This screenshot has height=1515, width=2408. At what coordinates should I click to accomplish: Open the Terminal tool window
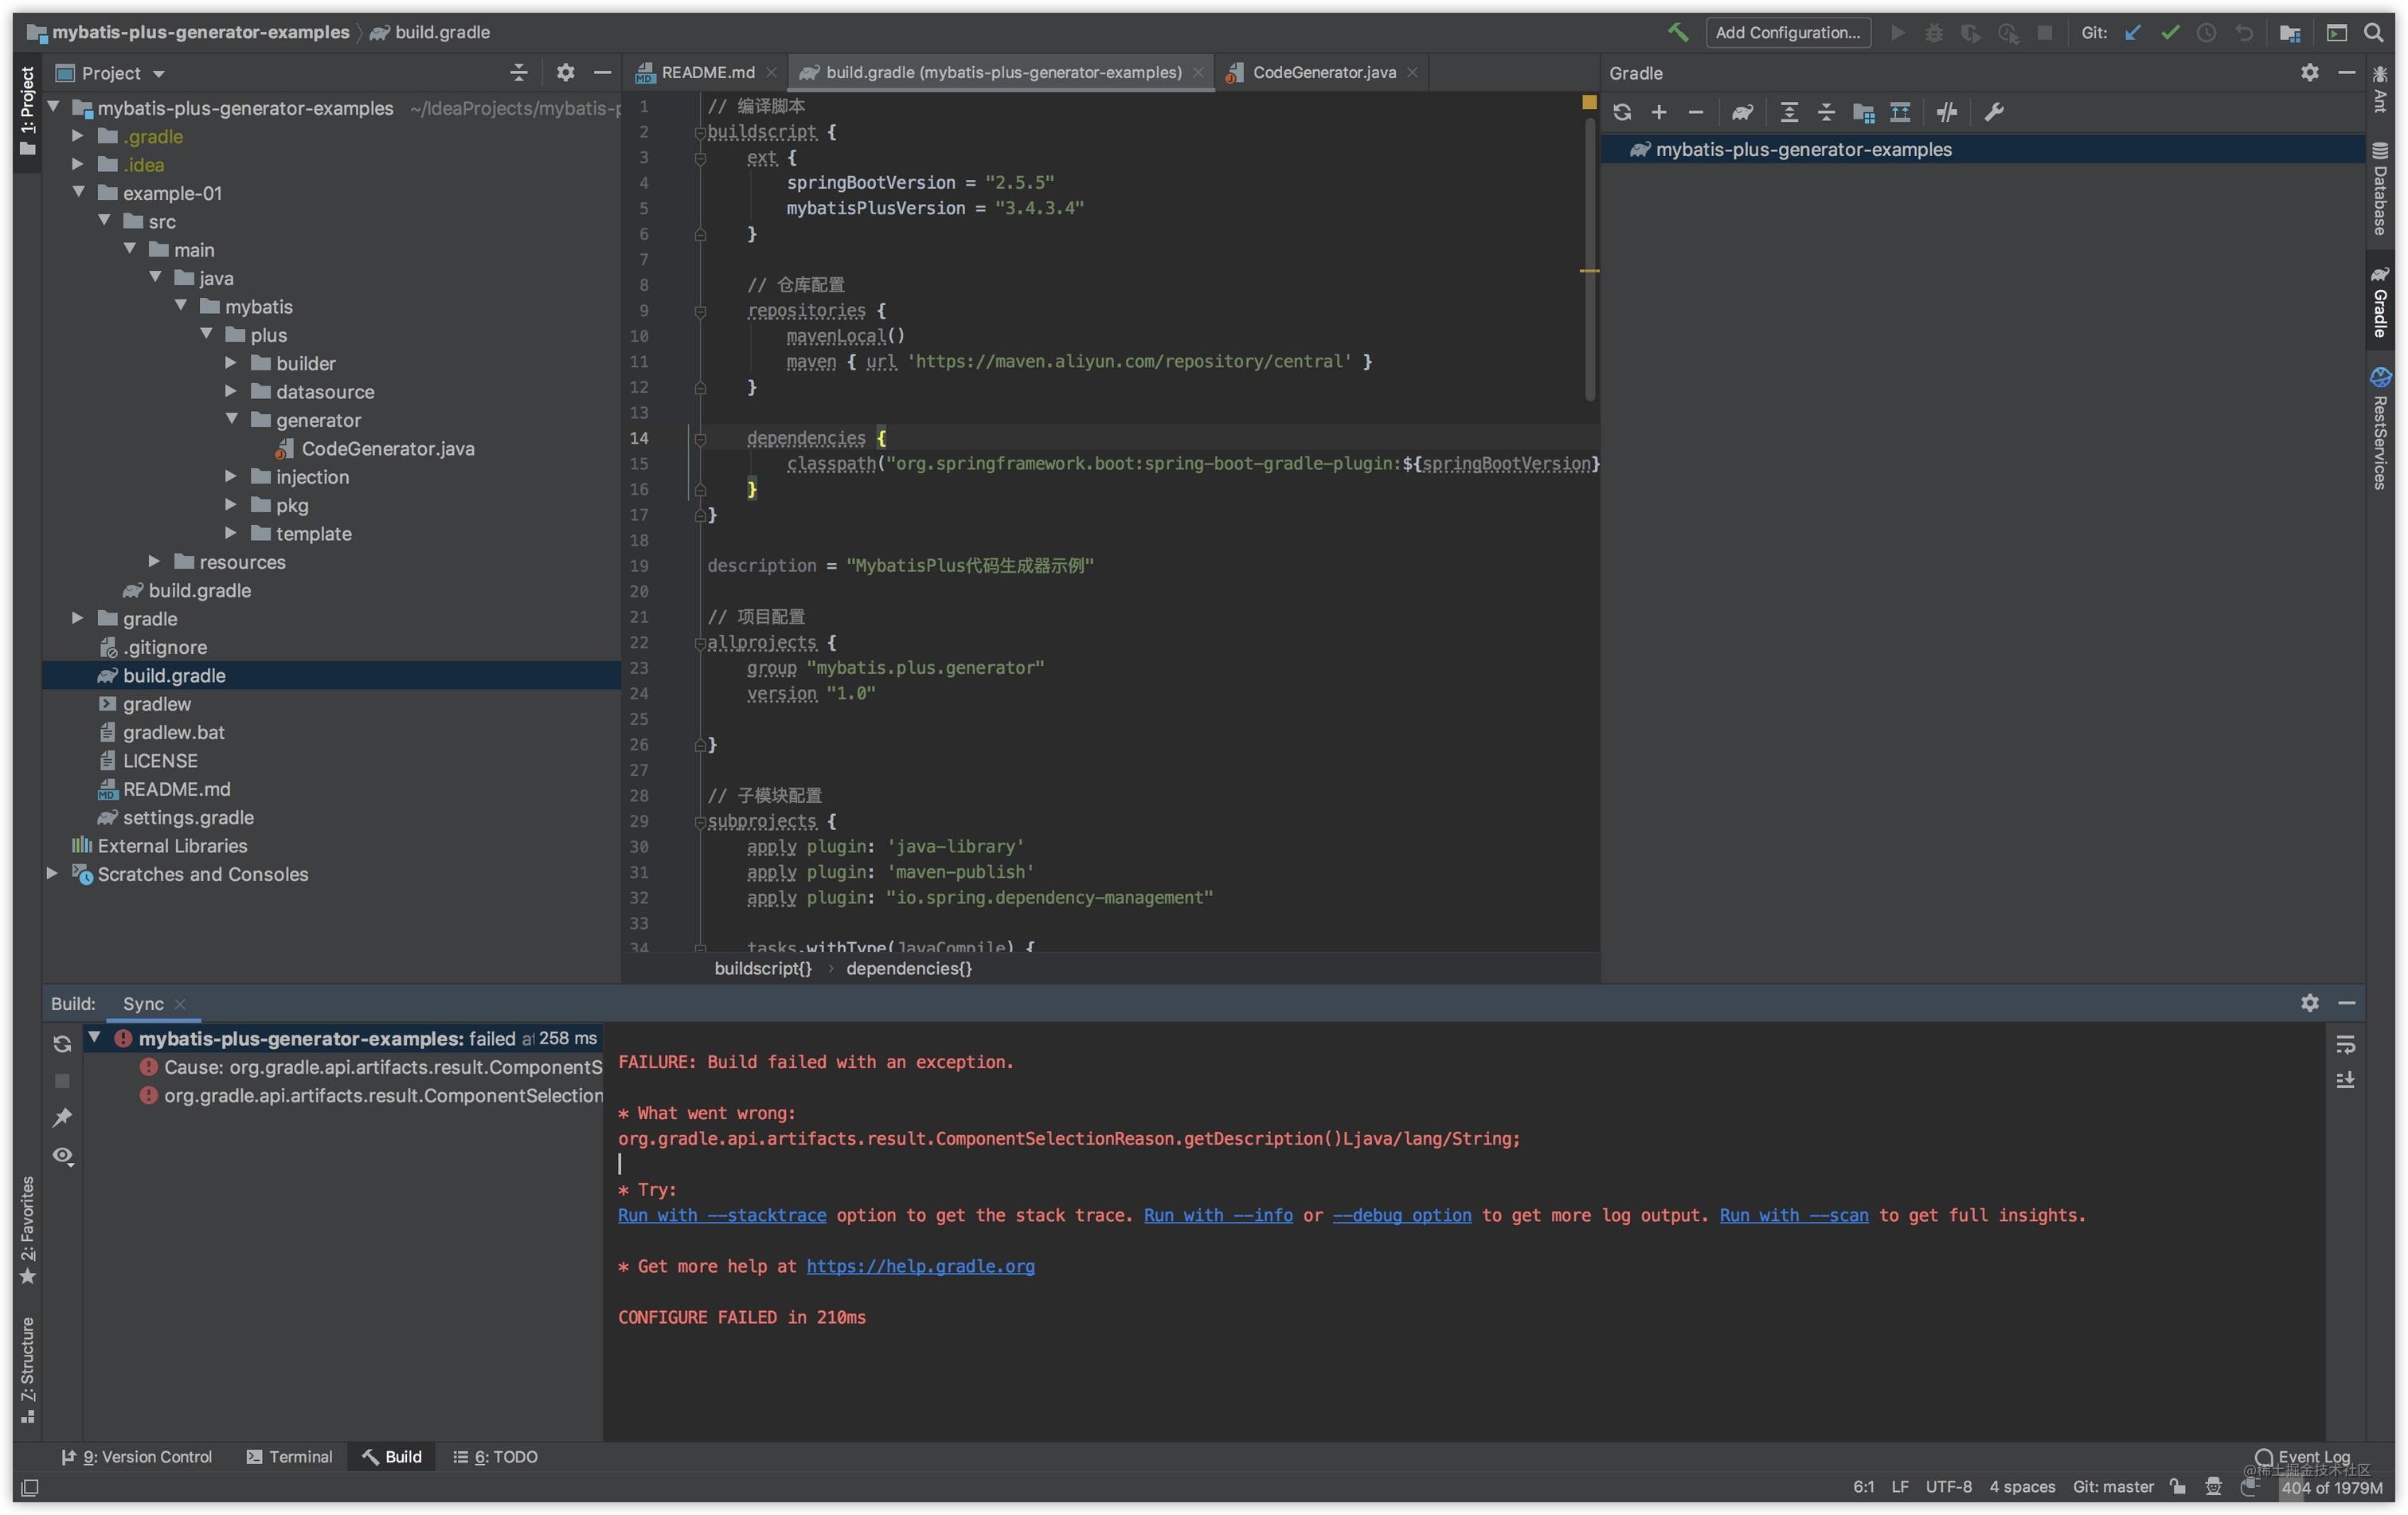tap(290, 1457)
